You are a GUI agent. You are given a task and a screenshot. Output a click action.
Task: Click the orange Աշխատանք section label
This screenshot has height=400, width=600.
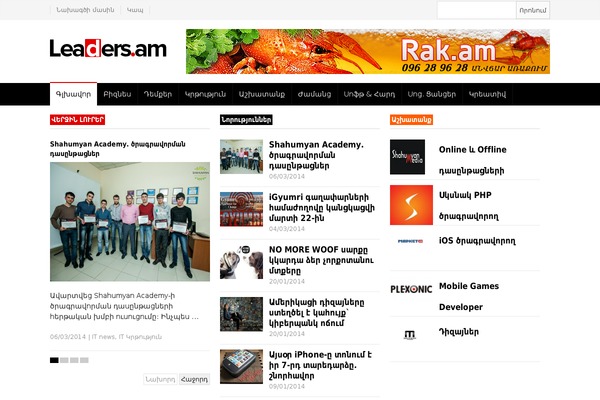[411, 119]
